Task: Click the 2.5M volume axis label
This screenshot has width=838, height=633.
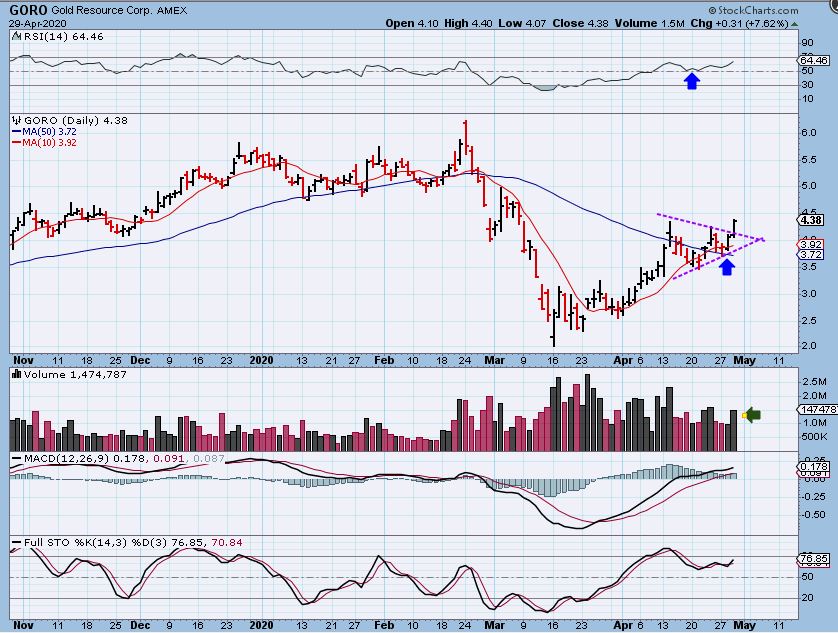Action: (814, 382)
